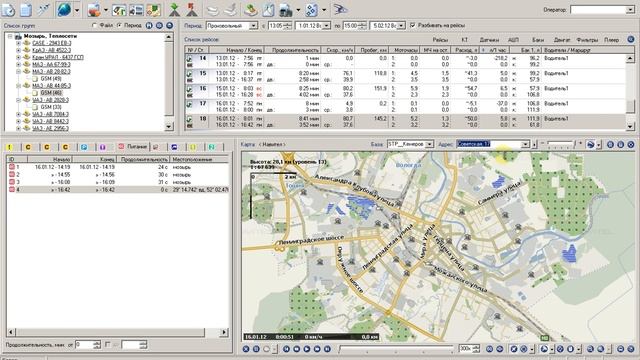This screenshot has width=640, height=360.
Task: Select the Период radio button
Action: (x=120, y=25)
